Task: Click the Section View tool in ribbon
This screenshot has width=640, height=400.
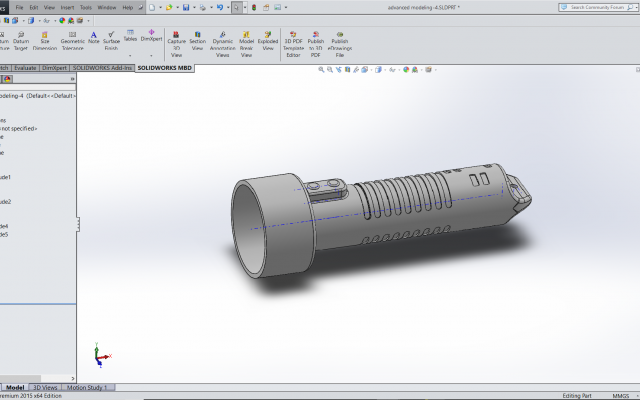Action: pos(197,41)
